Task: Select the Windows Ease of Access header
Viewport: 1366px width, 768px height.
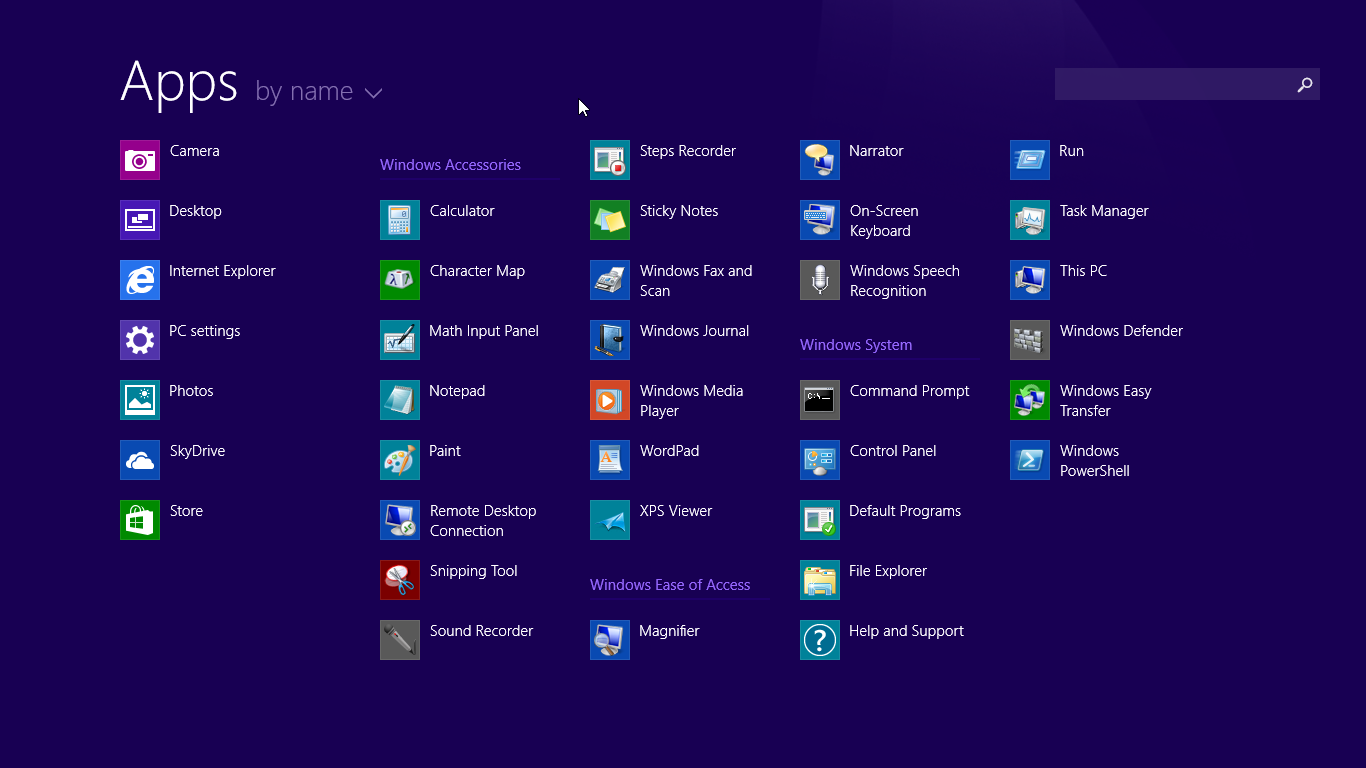Action: click(670, 585)
